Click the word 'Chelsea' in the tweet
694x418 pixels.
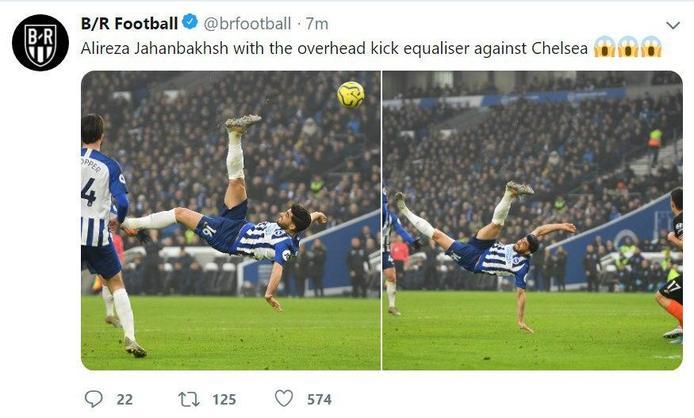(x=556, y=47)
